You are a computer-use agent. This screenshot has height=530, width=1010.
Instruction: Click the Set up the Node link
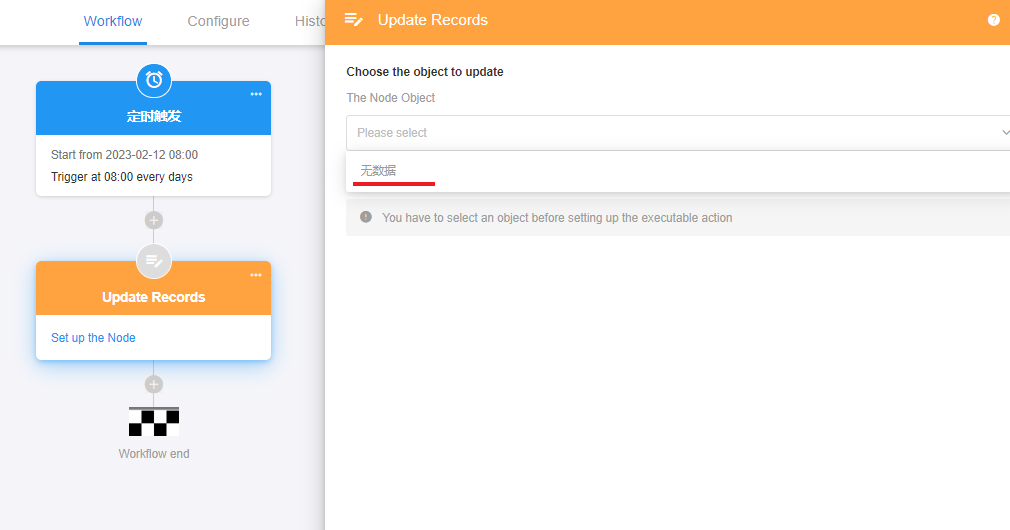pos(93,338)
